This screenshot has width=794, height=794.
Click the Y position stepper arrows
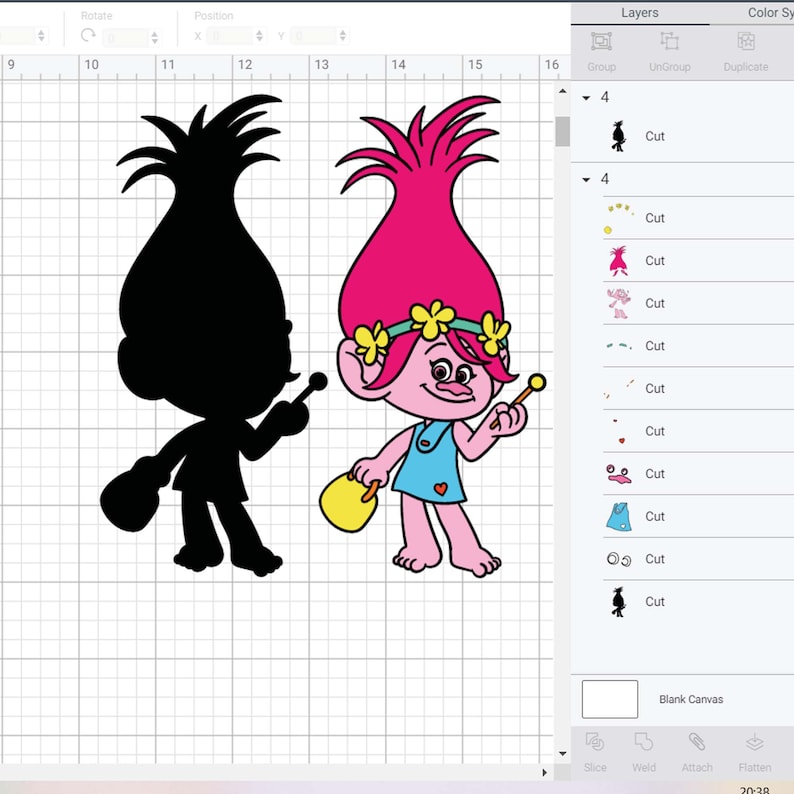tap(343, 35)
